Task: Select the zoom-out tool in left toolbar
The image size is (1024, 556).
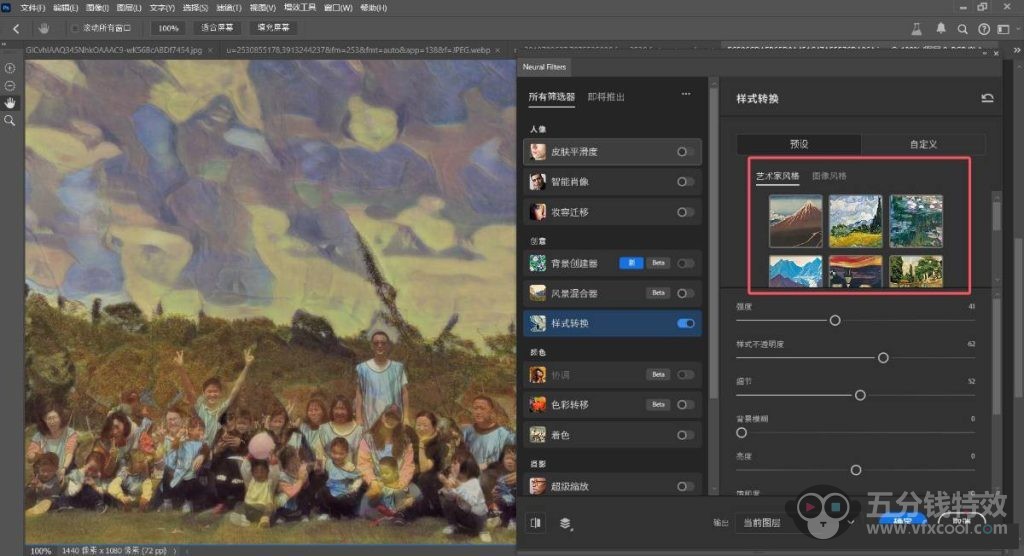Action: coord(10,86)
